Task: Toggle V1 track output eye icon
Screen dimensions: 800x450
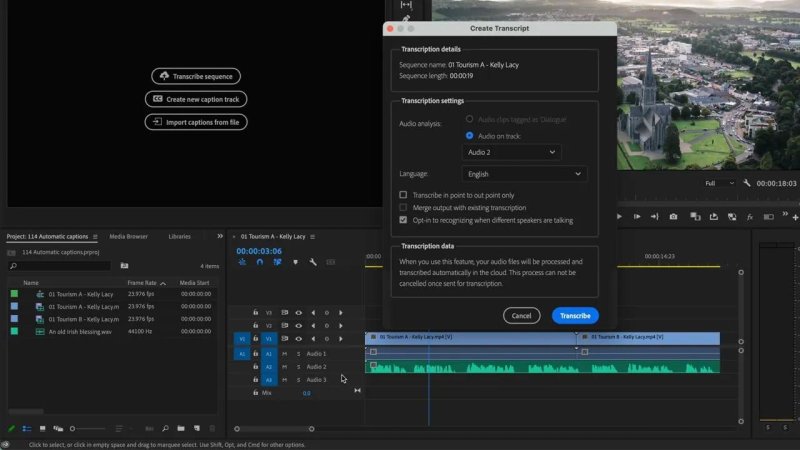Action: (x=298, y=339)
